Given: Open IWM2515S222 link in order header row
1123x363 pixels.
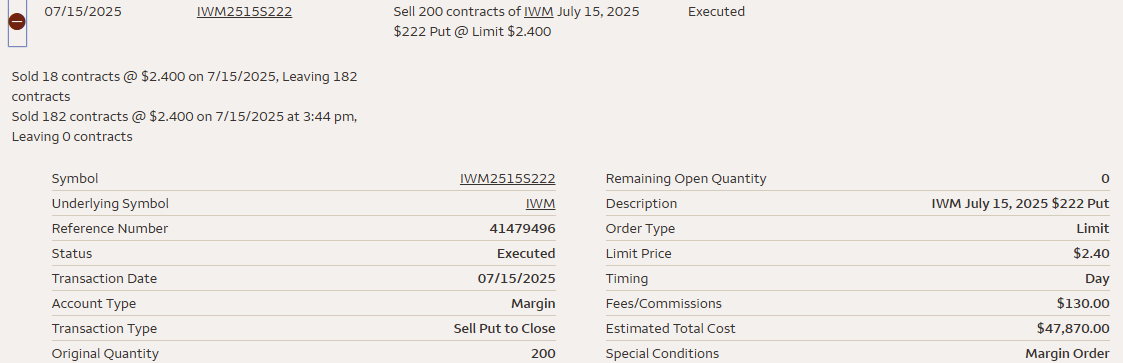Looking at the screenshot, I should point(244,11).
